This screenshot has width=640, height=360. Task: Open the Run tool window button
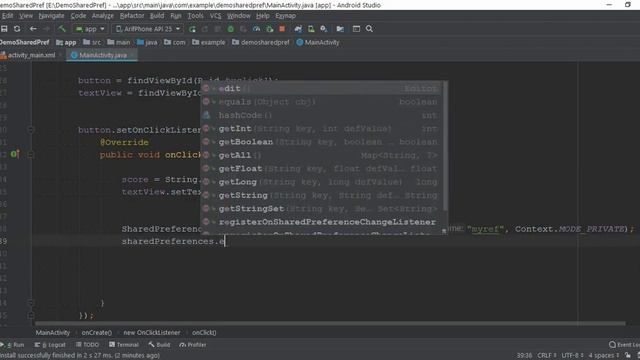13,345
